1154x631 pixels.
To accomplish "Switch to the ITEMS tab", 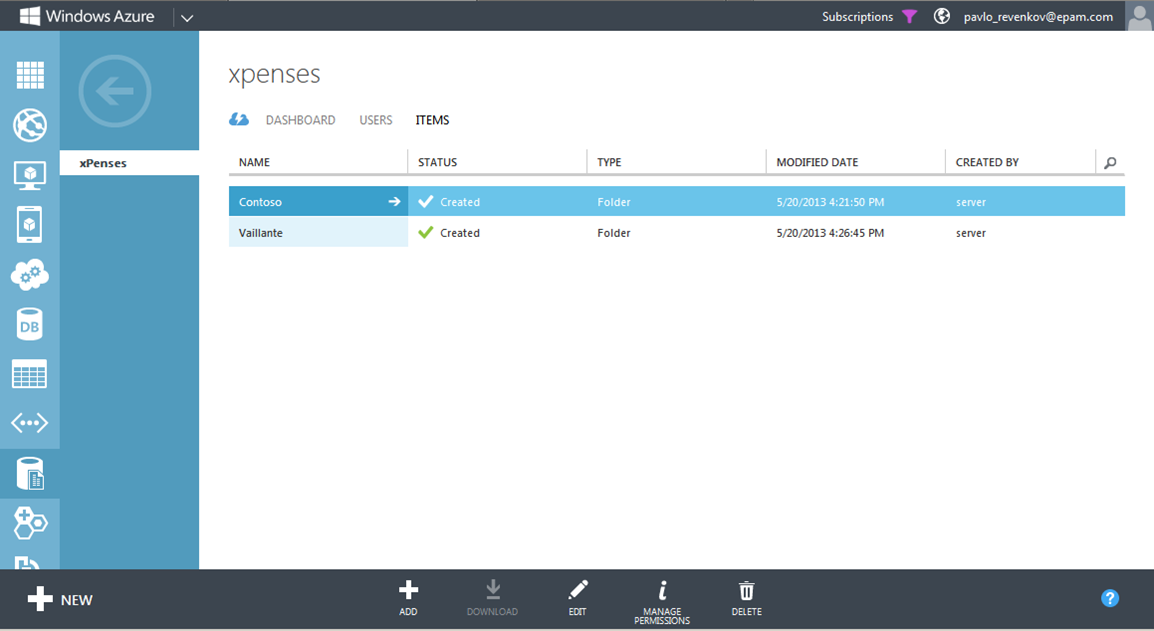I will pyautogui.click(x=432, y=120).
